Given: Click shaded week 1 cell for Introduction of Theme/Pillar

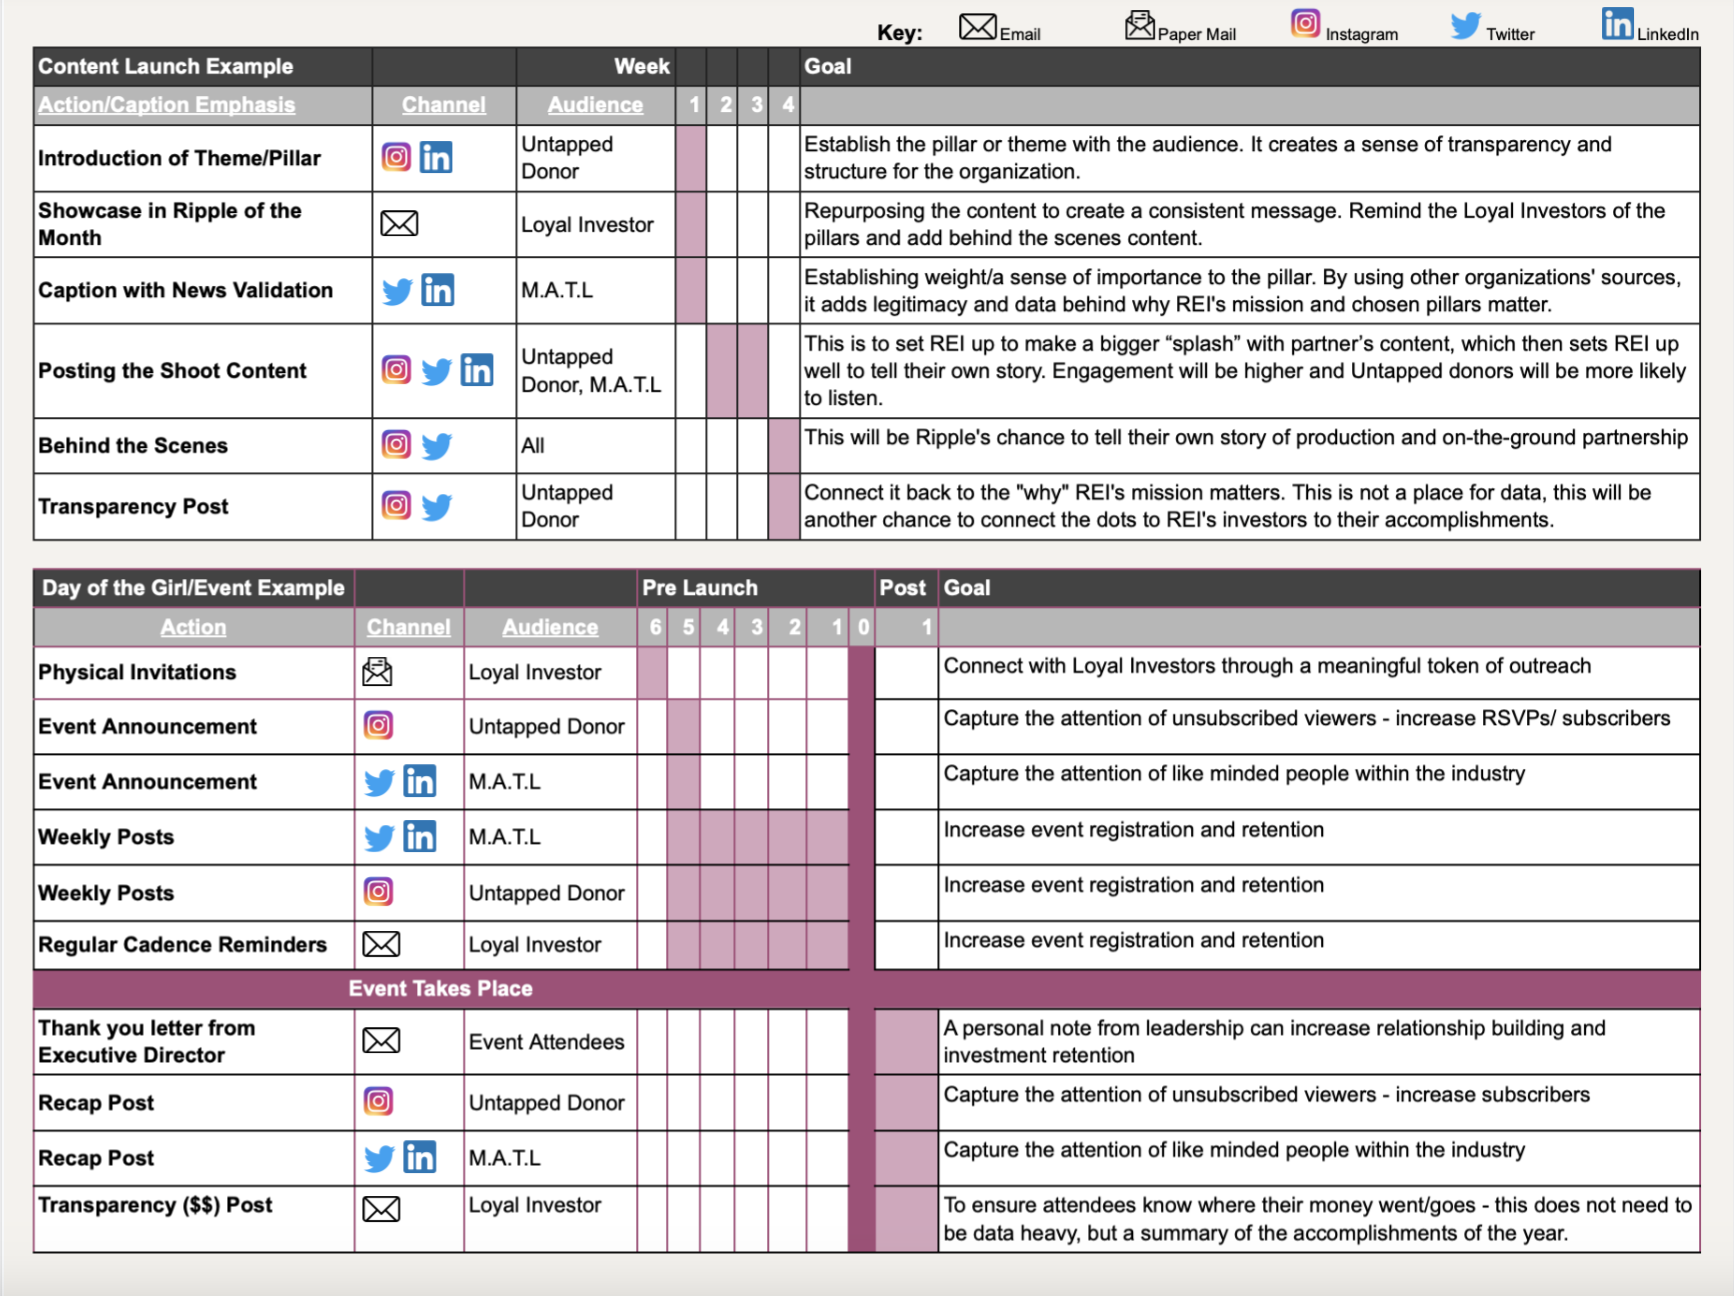Looking at the screenshot, I should (x=691, y=158).
